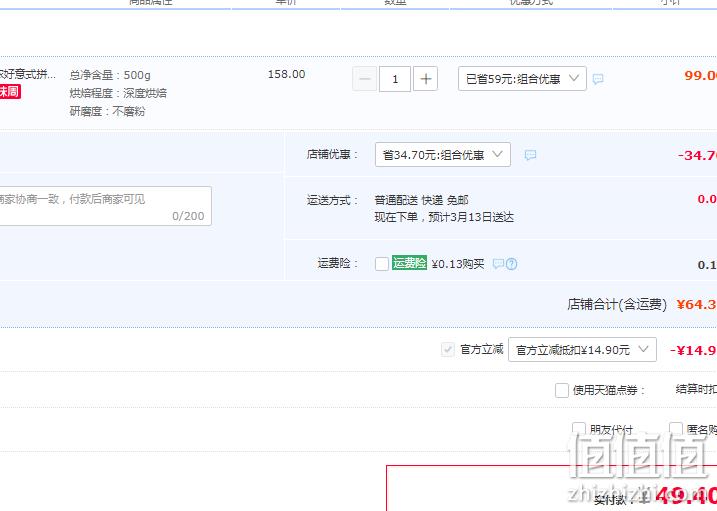The width and height of the screenshot is (717, 511).
Task: Click comment icon beside 店铺优惠 dropdown
Action: [x=530, y=155]
